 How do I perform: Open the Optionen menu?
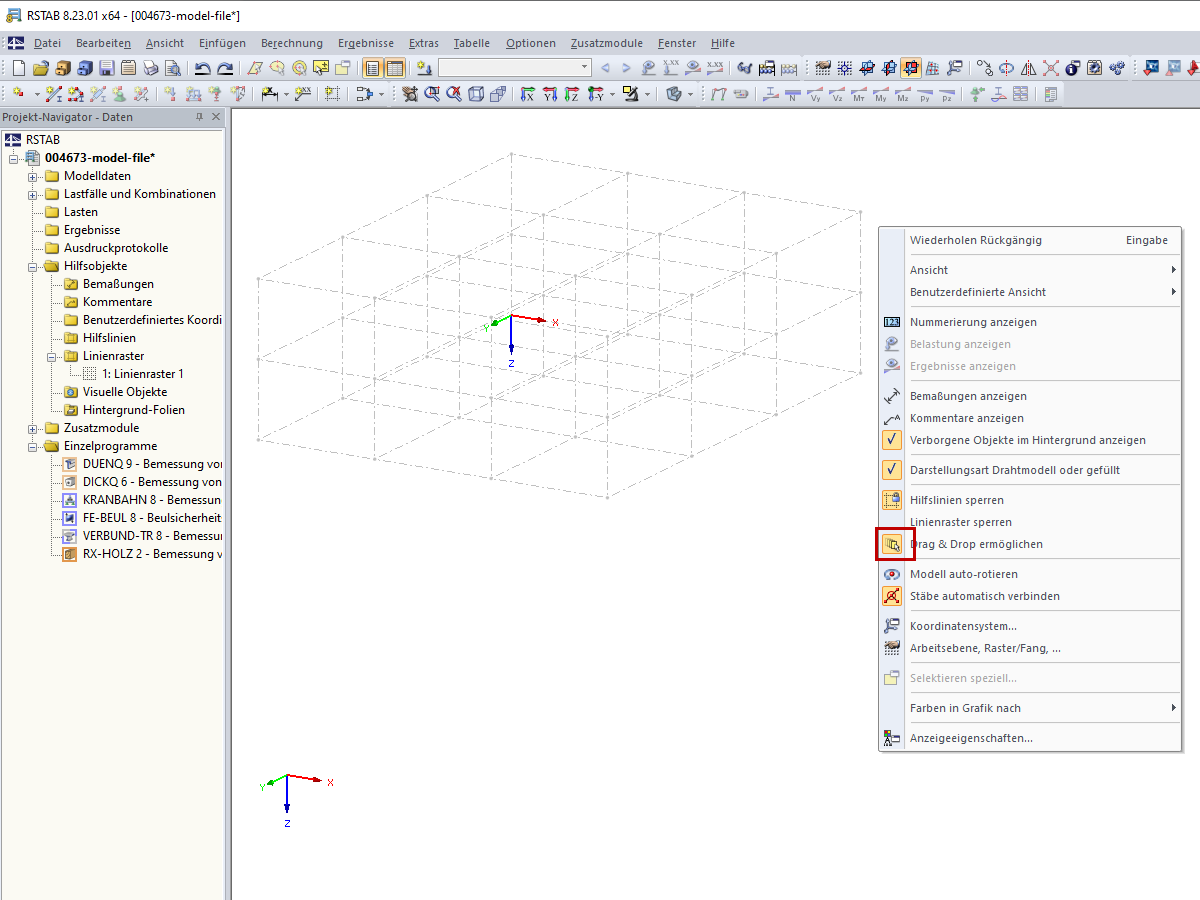[531, 43]
